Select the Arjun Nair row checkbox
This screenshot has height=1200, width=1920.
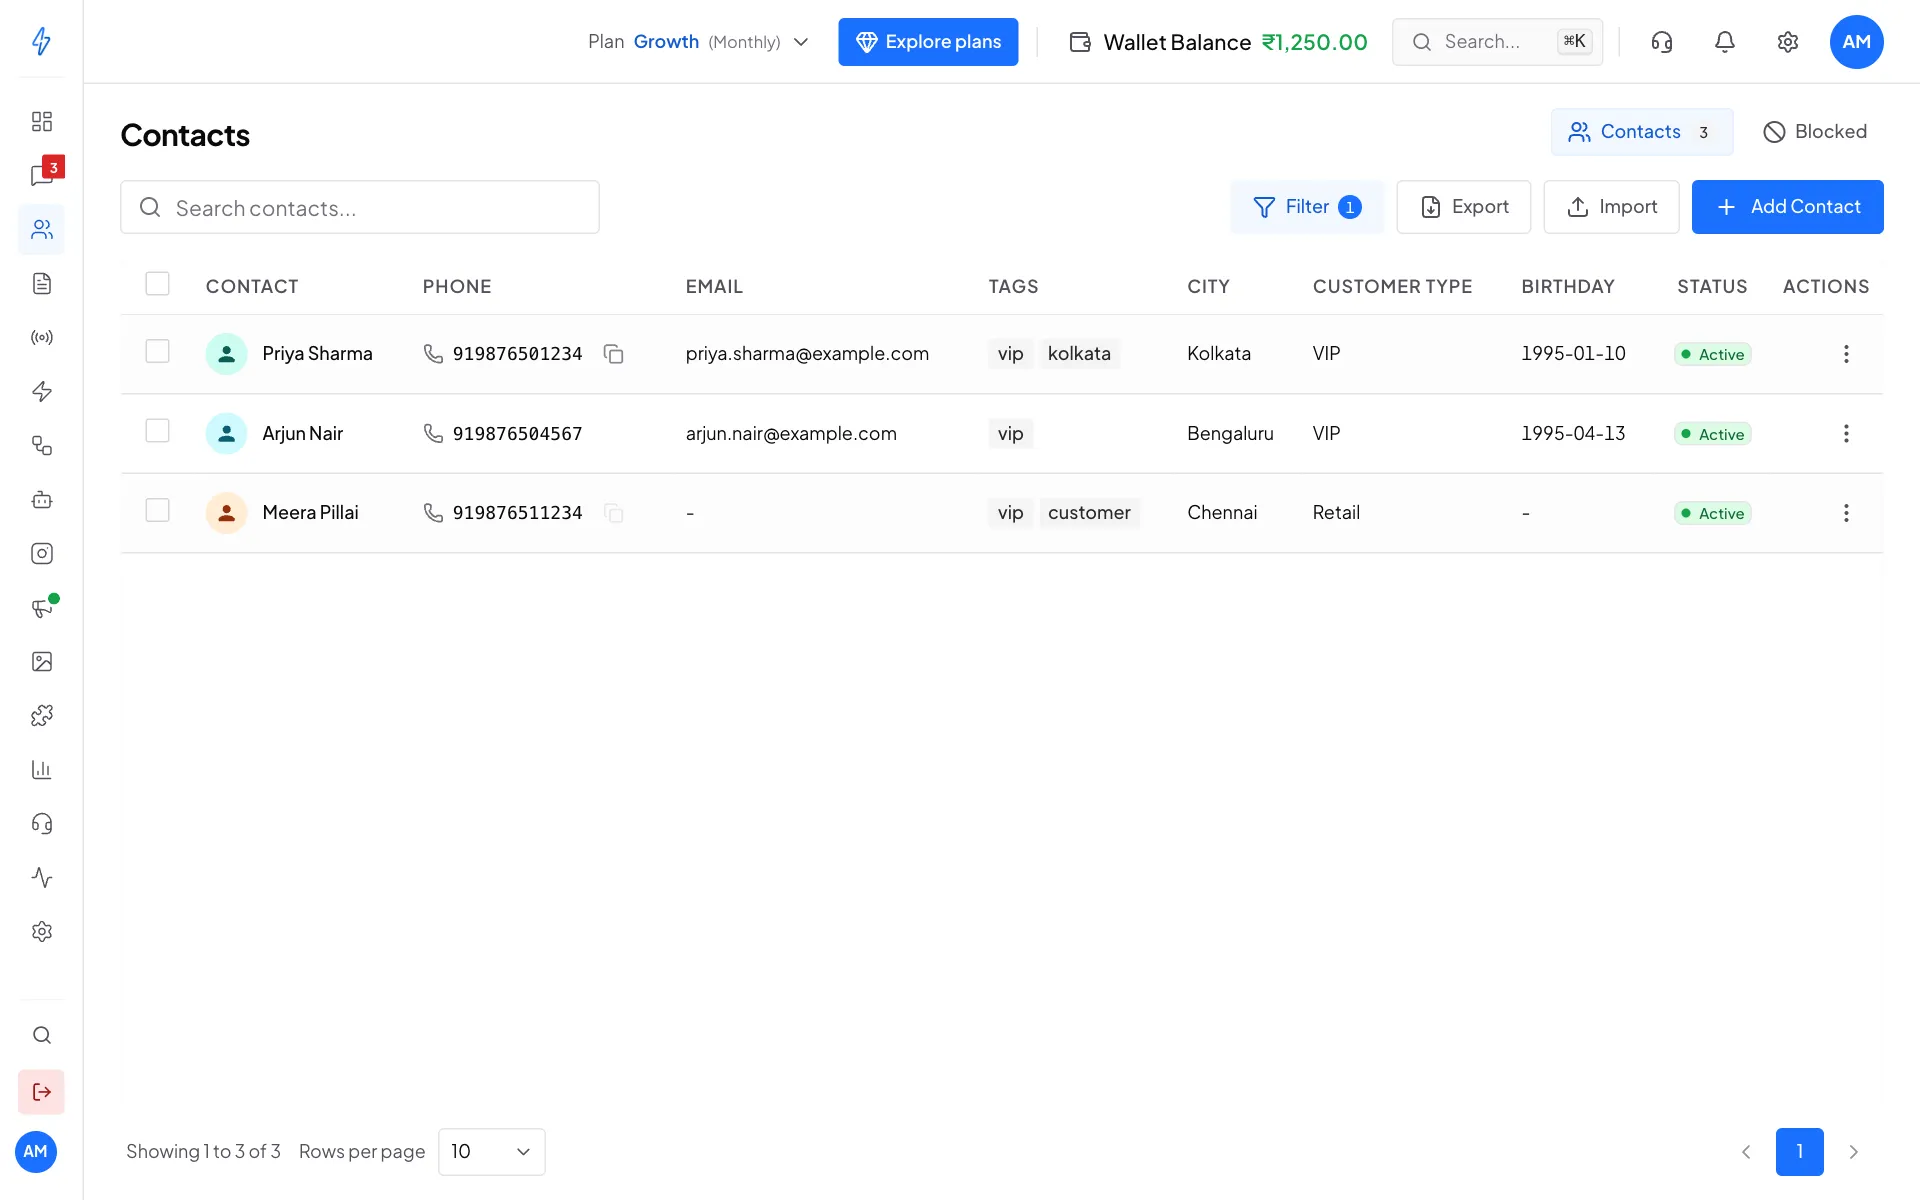(x=157, y=431)
